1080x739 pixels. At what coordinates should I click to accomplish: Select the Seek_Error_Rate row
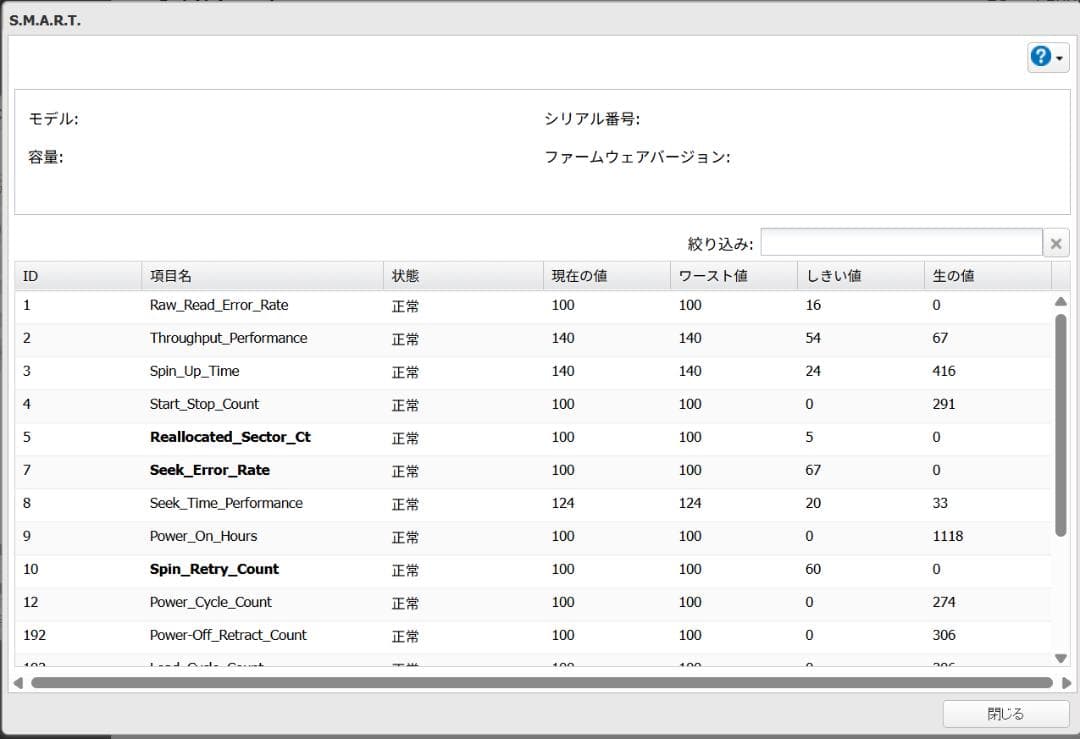400,470
